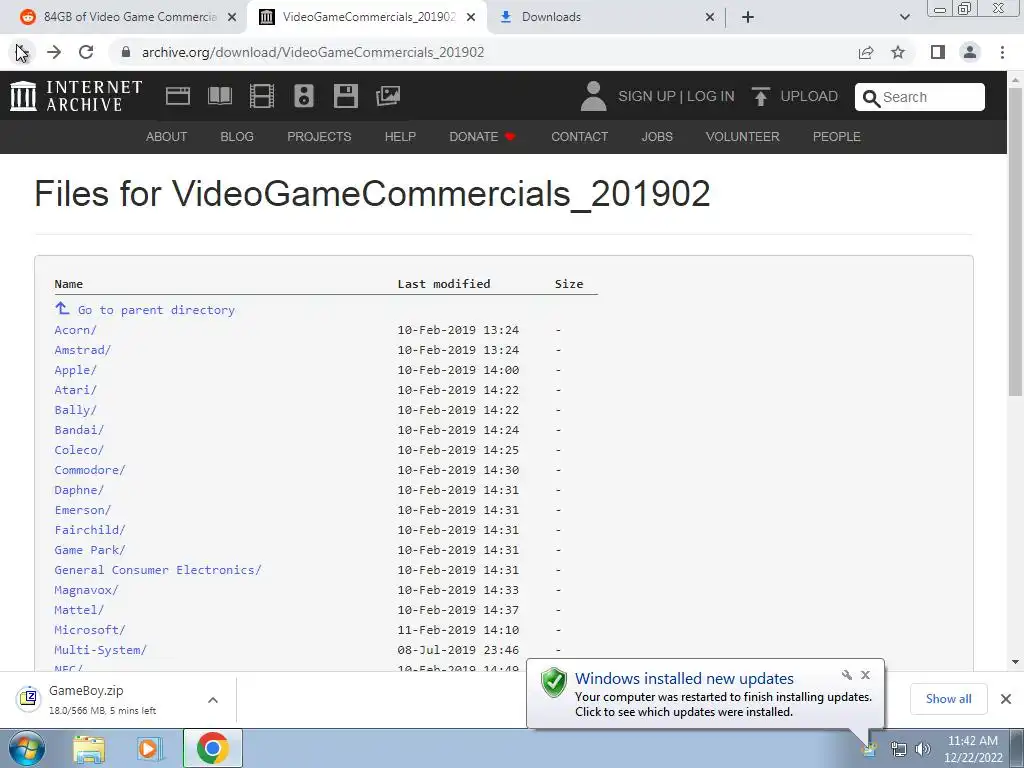This screenshot has height=768, width=1024.
Task: Open notification options wrench icon
Action: (x=846, y=675)
